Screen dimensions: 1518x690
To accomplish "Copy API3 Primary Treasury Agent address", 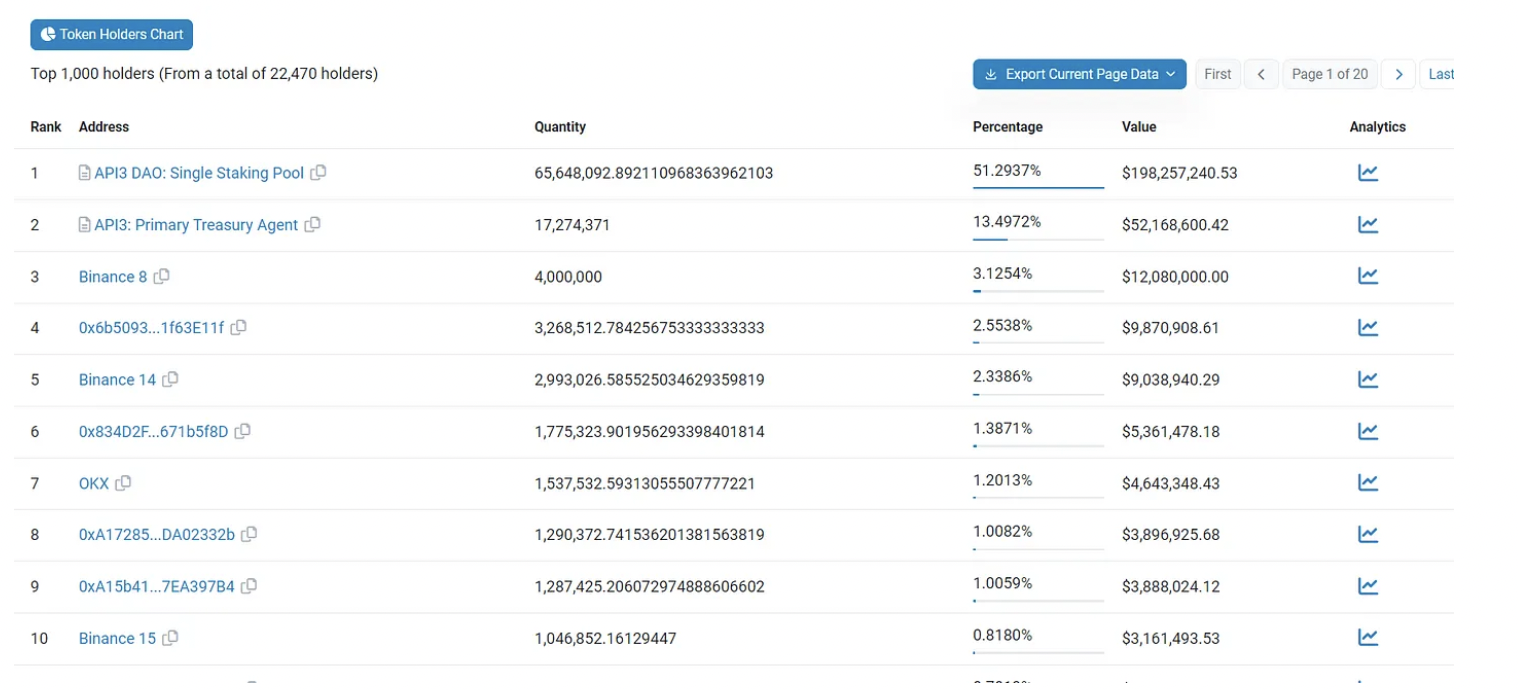I will click(x=313, y=225).
